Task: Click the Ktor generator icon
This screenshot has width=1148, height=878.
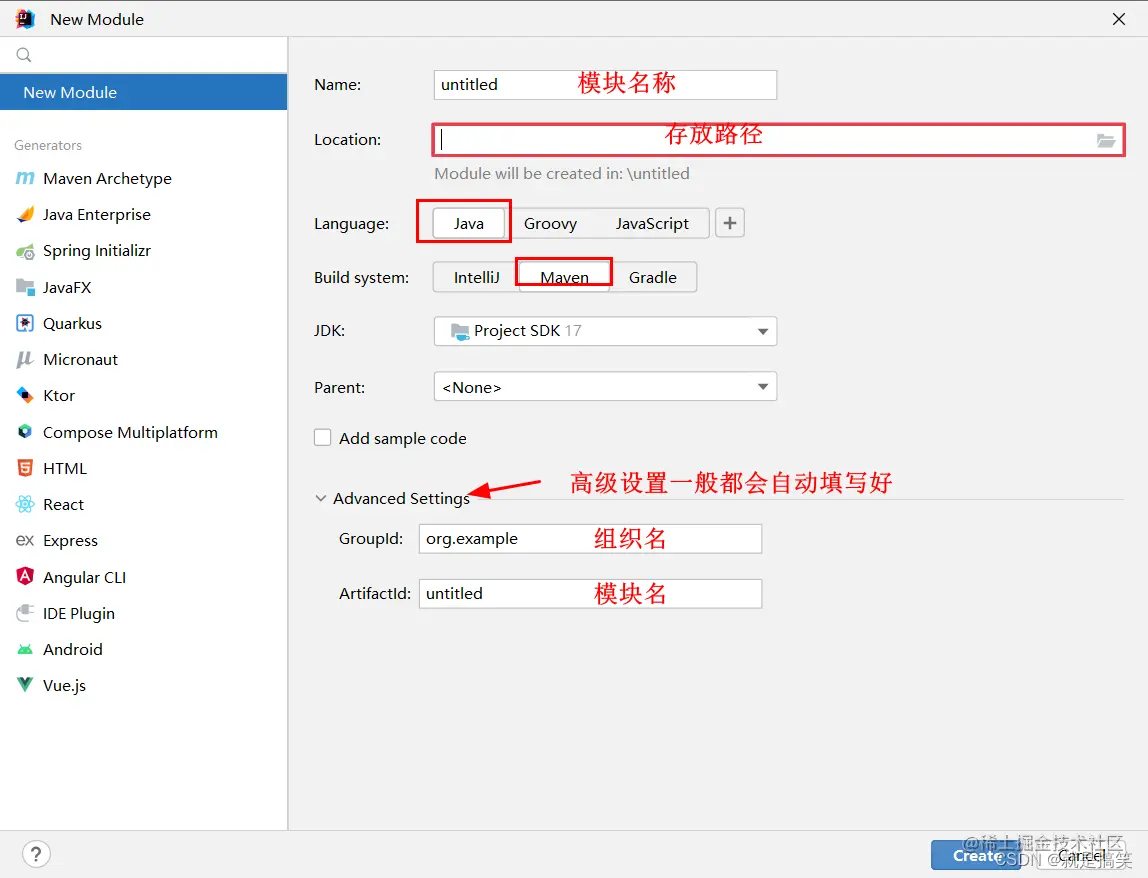Action: (25, 395)
